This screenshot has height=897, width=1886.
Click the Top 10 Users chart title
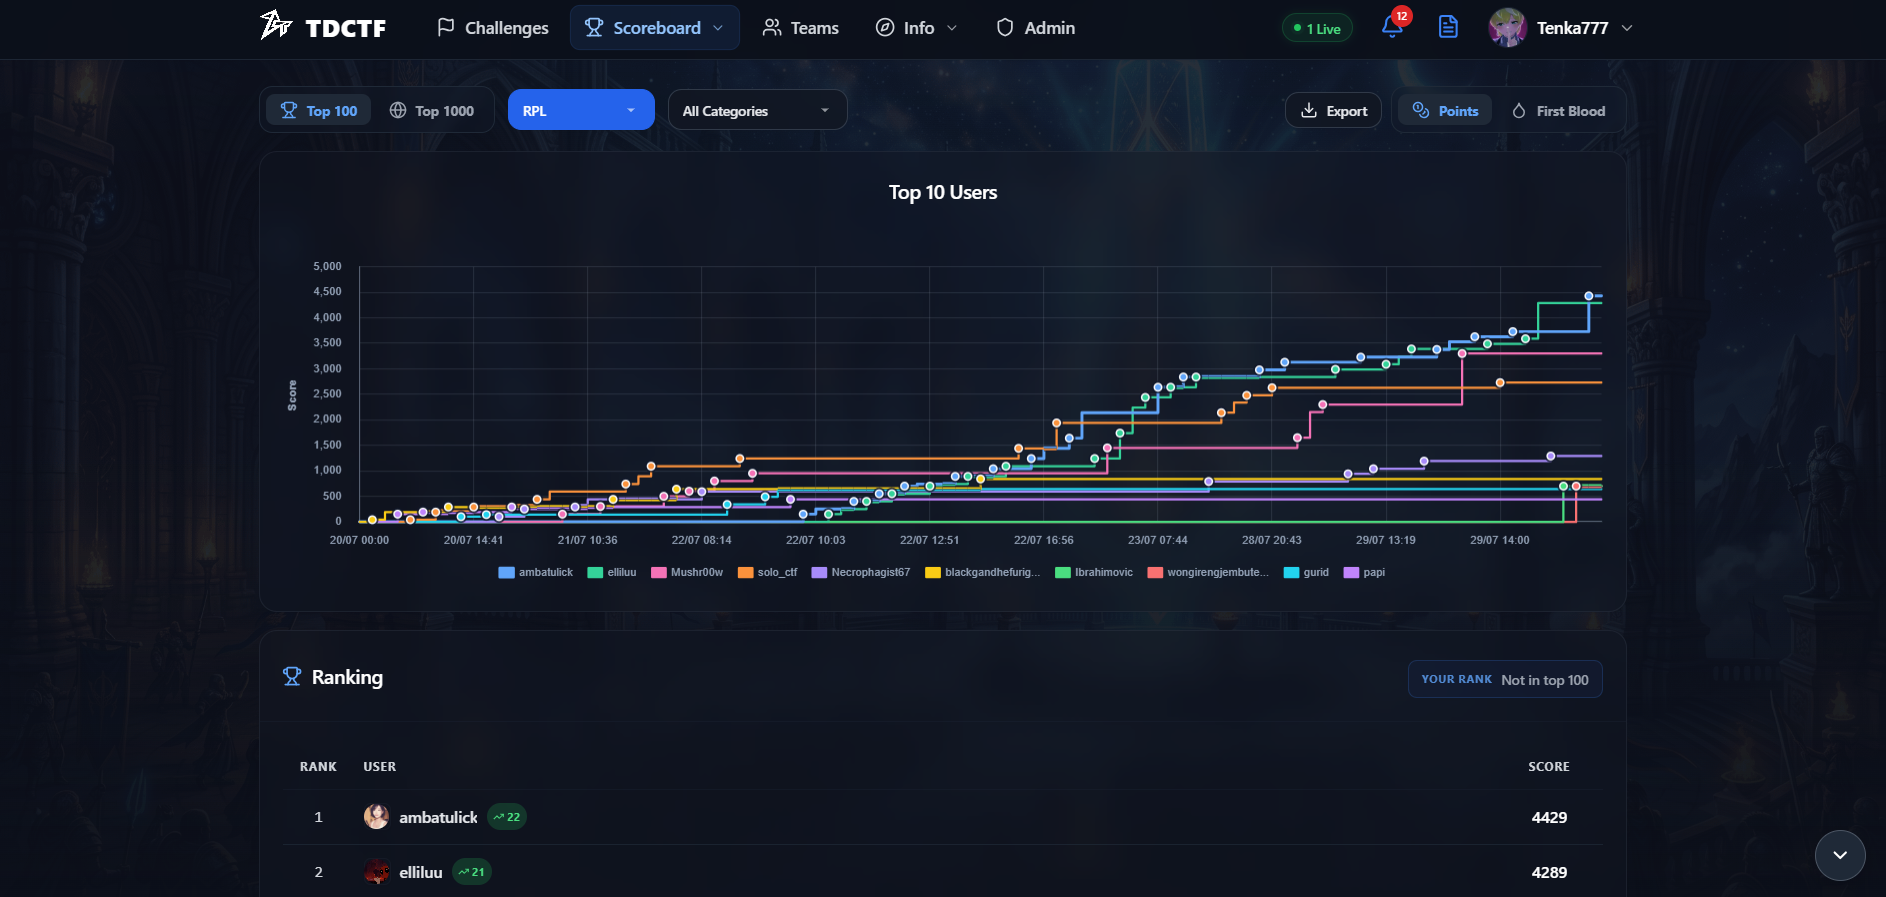point(943,192)
